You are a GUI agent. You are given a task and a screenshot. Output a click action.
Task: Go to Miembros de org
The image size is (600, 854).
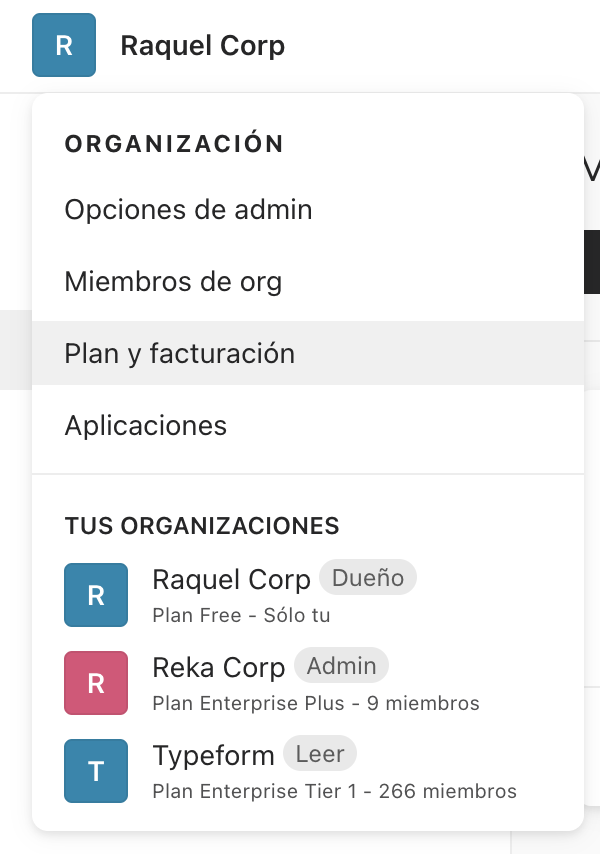[173, 282]
